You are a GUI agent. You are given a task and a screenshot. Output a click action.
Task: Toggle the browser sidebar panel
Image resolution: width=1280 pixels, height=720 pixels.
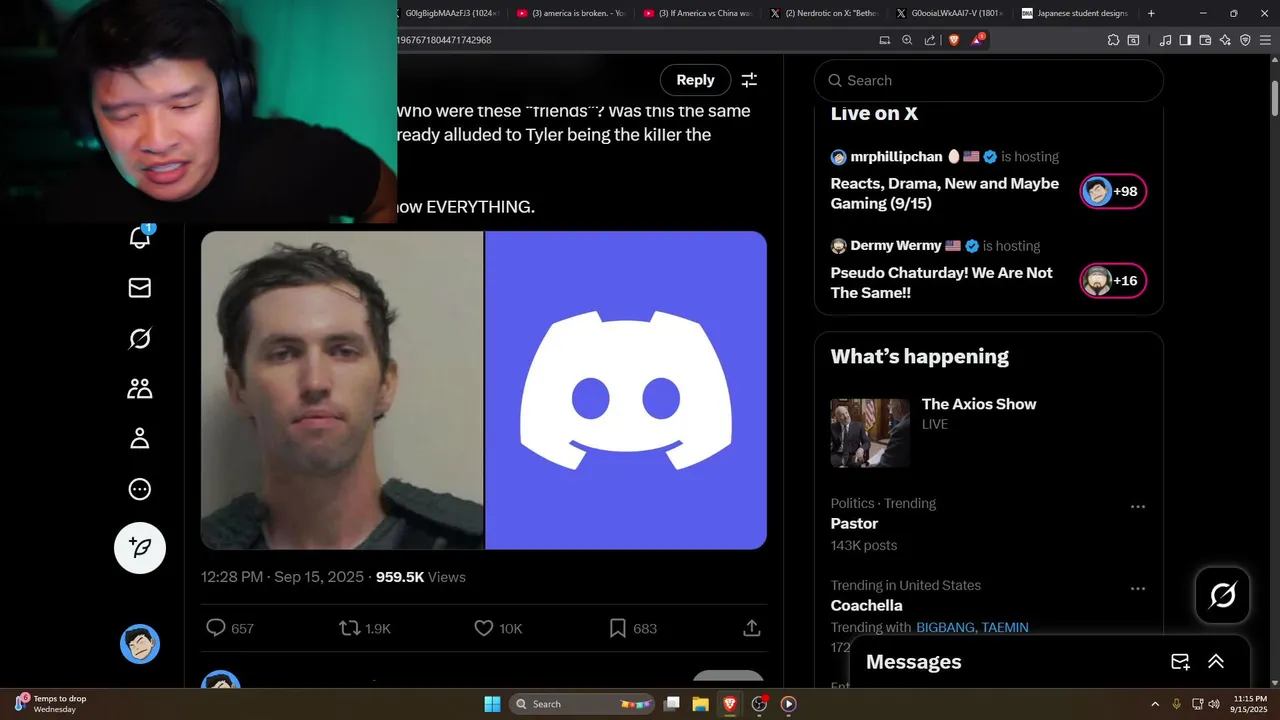pyautogui.click(x=1185, y=40)
